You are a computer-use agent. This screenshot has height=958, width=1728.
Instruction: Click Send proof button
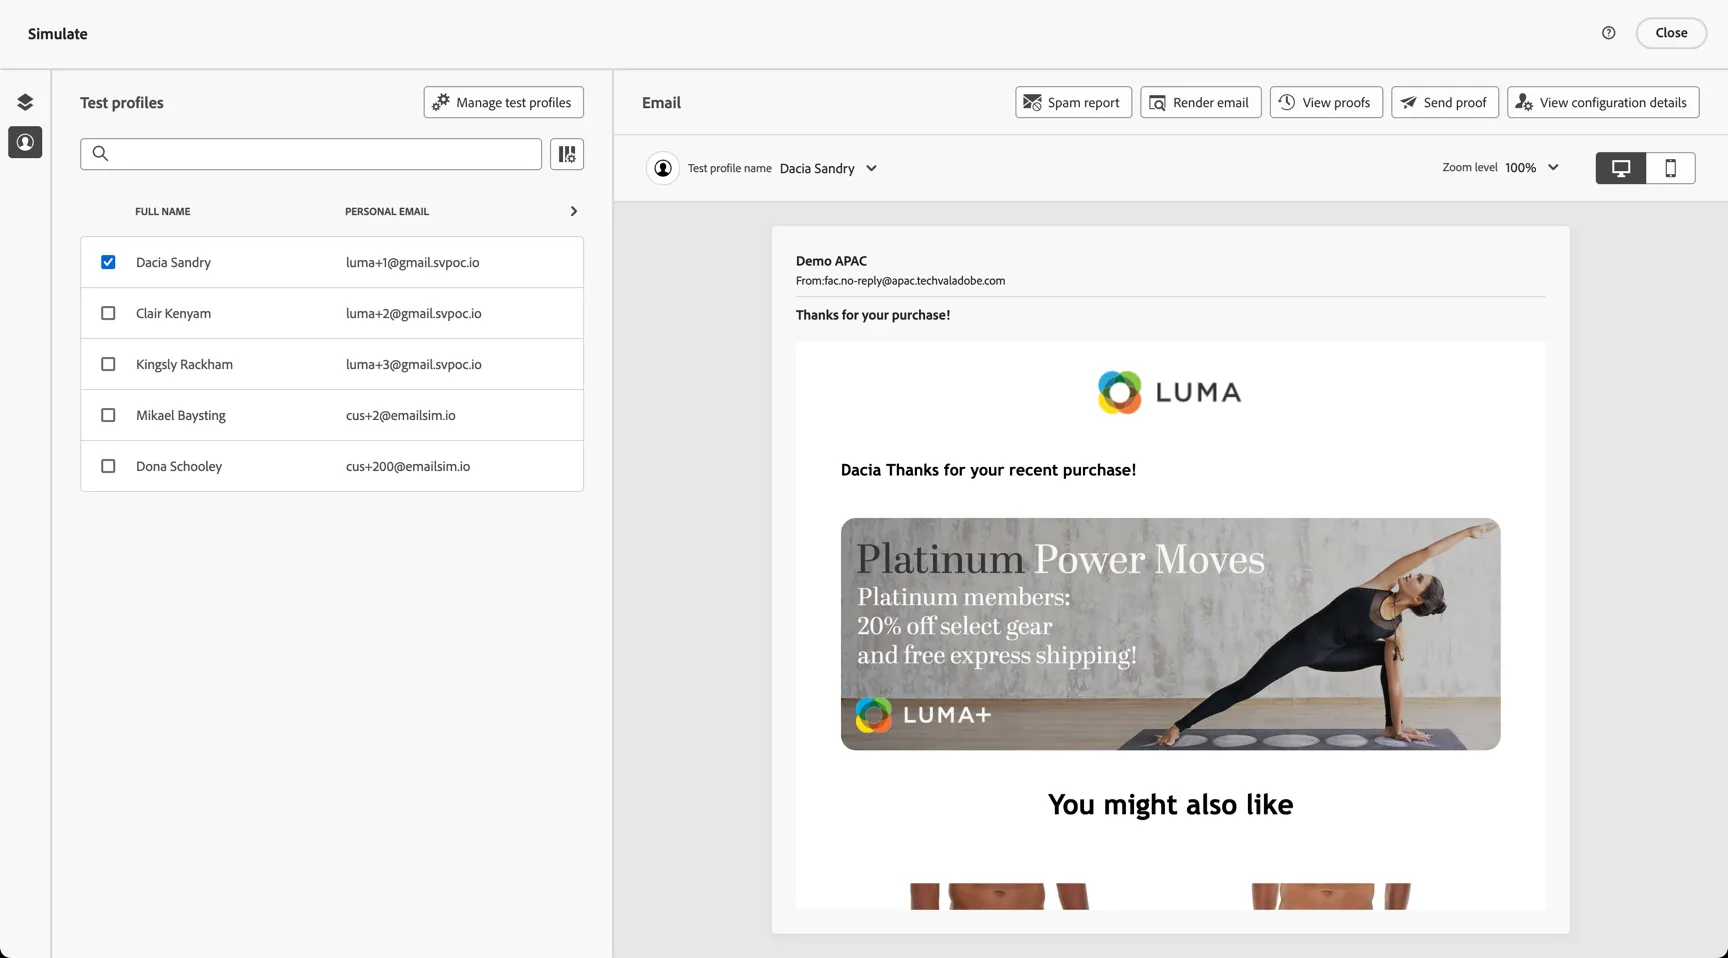tap(1444, 102)
